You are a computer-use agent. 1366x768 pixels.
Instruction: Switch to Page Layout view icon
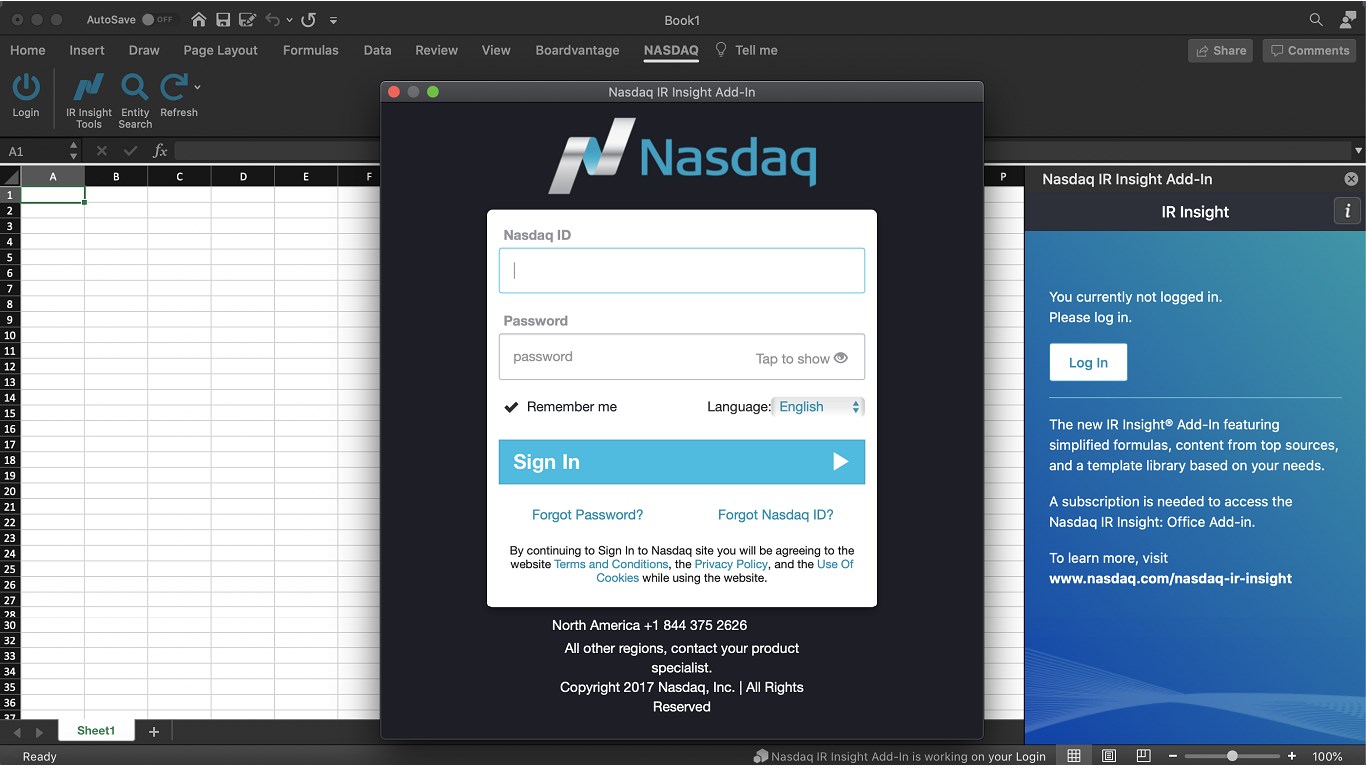point(1109,756)
